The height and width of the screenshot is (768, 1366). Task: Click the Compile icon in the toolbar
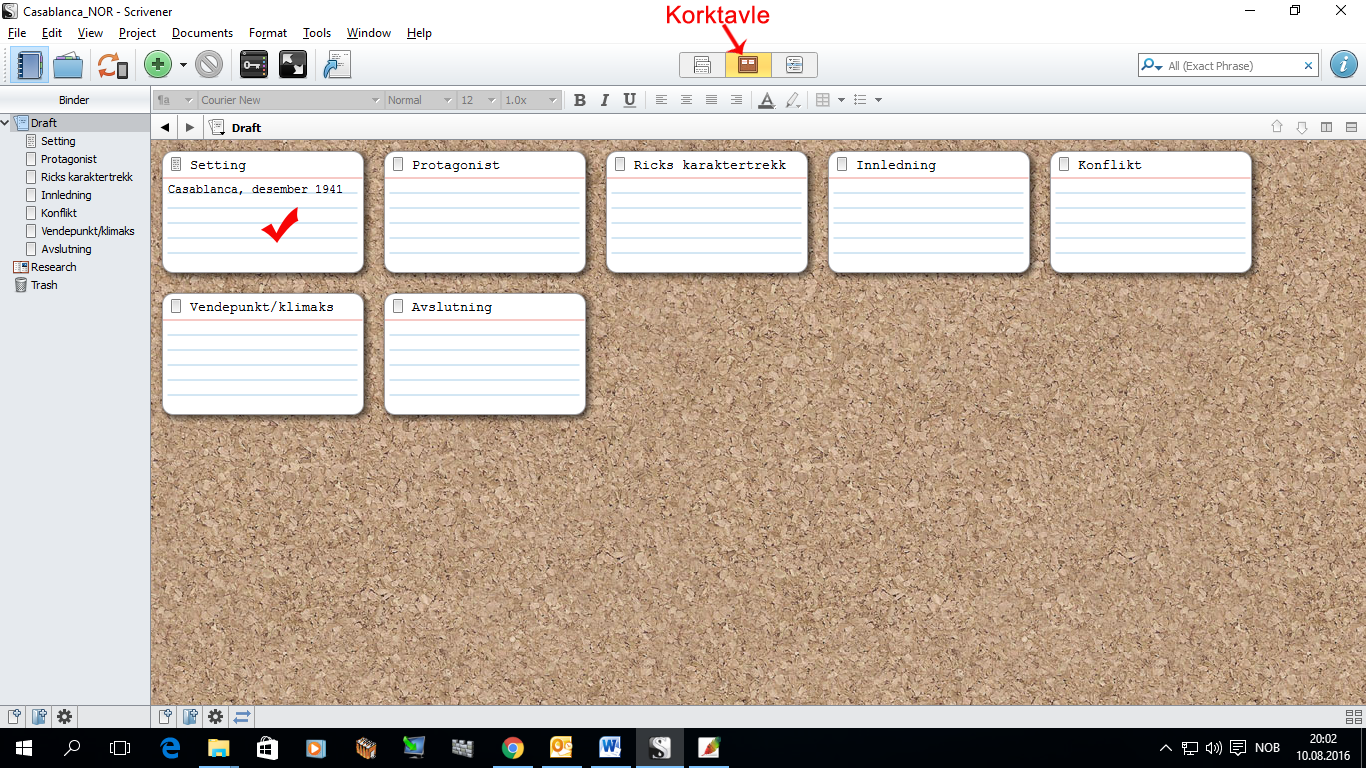tap(336, 64)
